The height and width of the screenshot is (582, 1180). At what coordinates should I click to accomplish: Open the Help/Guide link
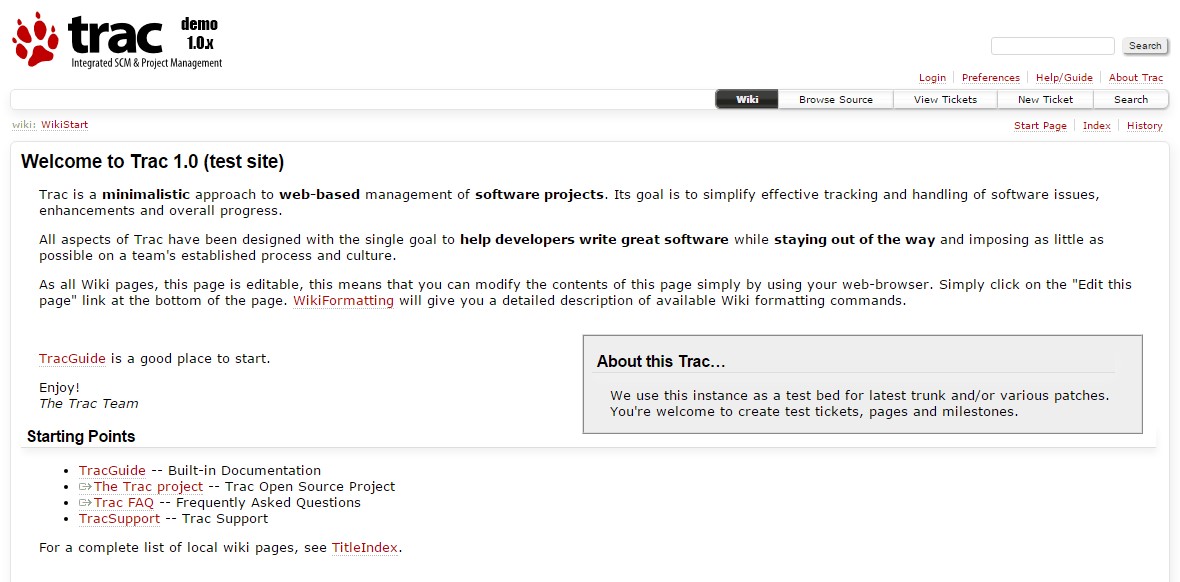pyautogui.click(x=1064, y=78)
